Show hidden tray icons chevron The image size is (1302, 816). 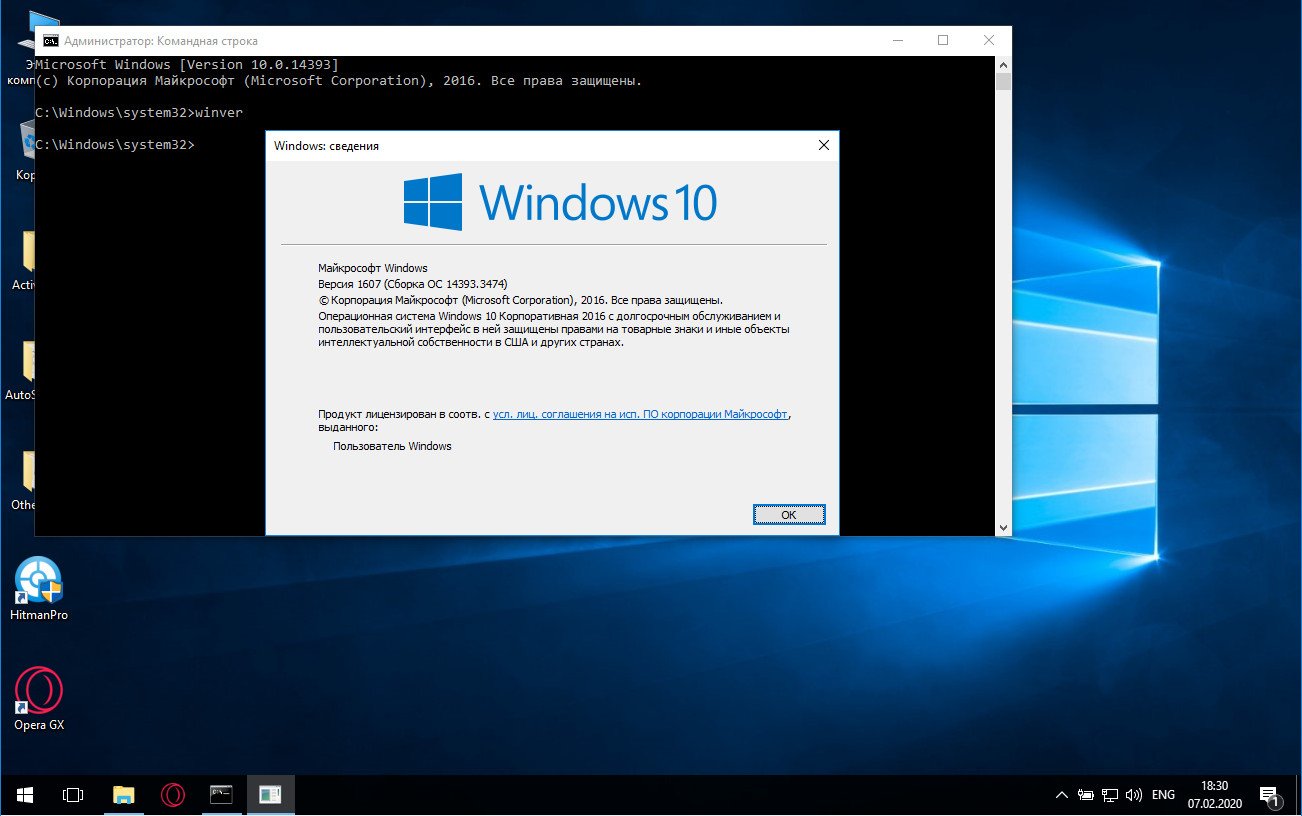tap(1062, 796)
